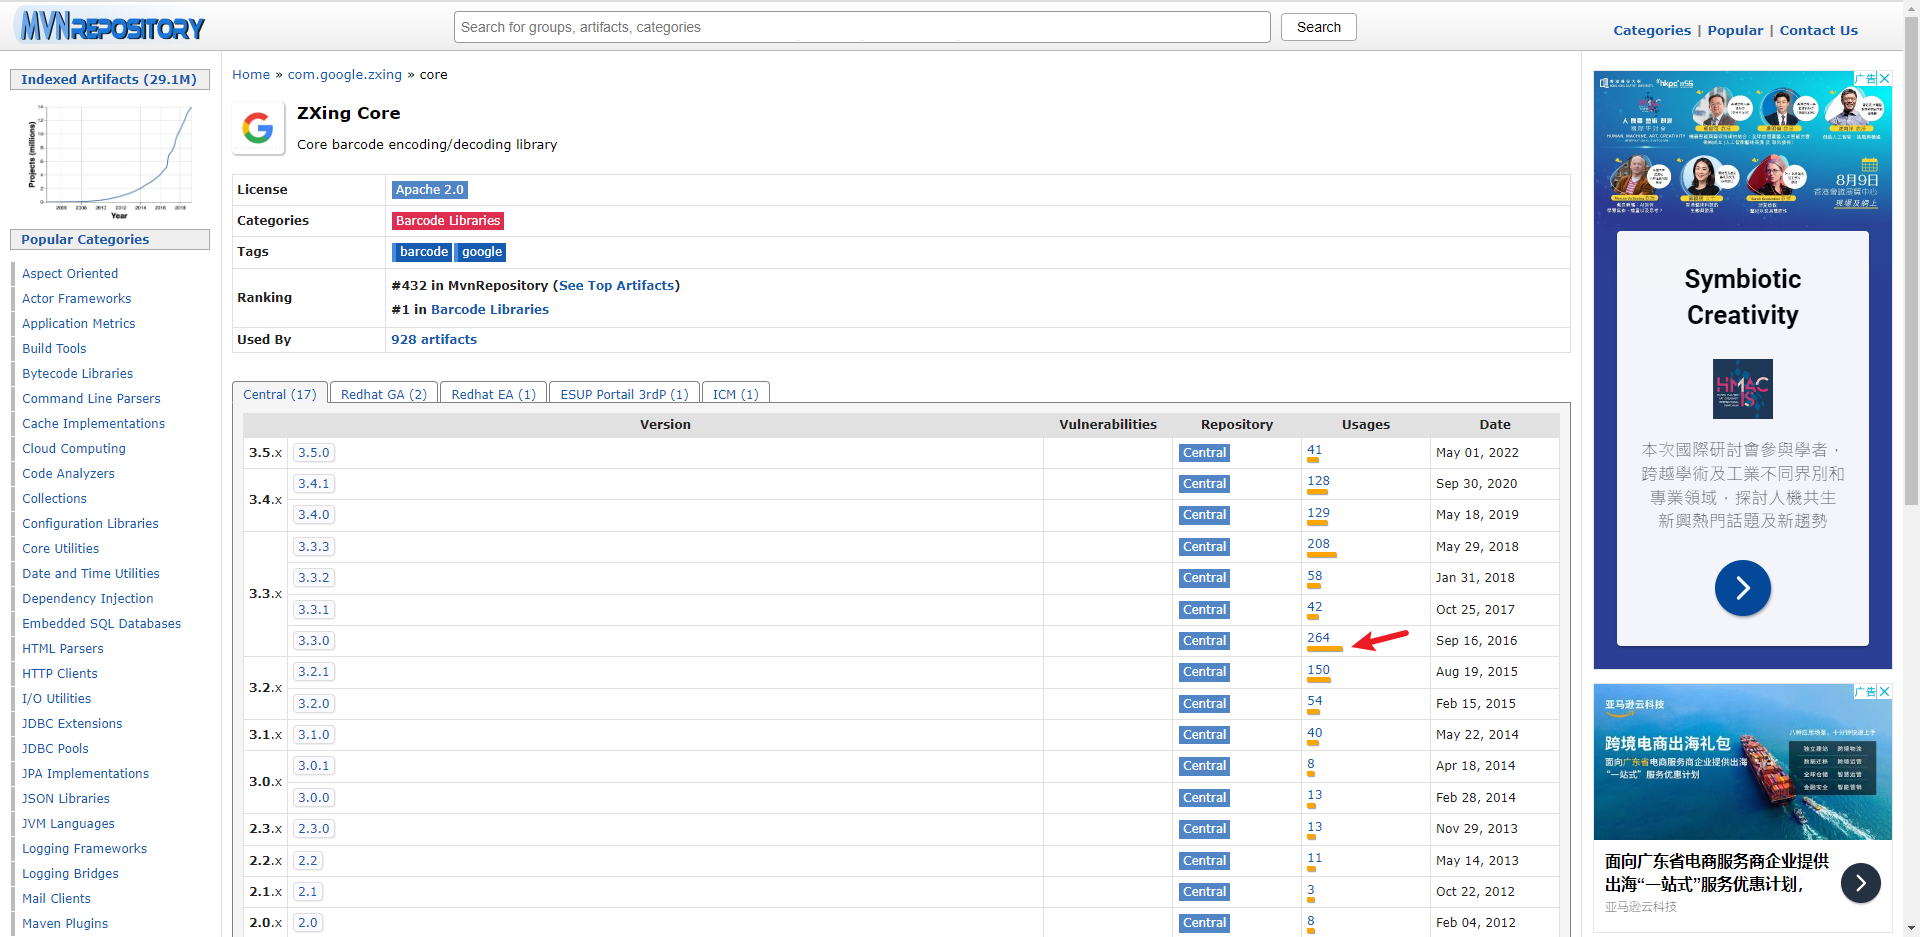Open version 3.4.1

[x=314, y=483]
